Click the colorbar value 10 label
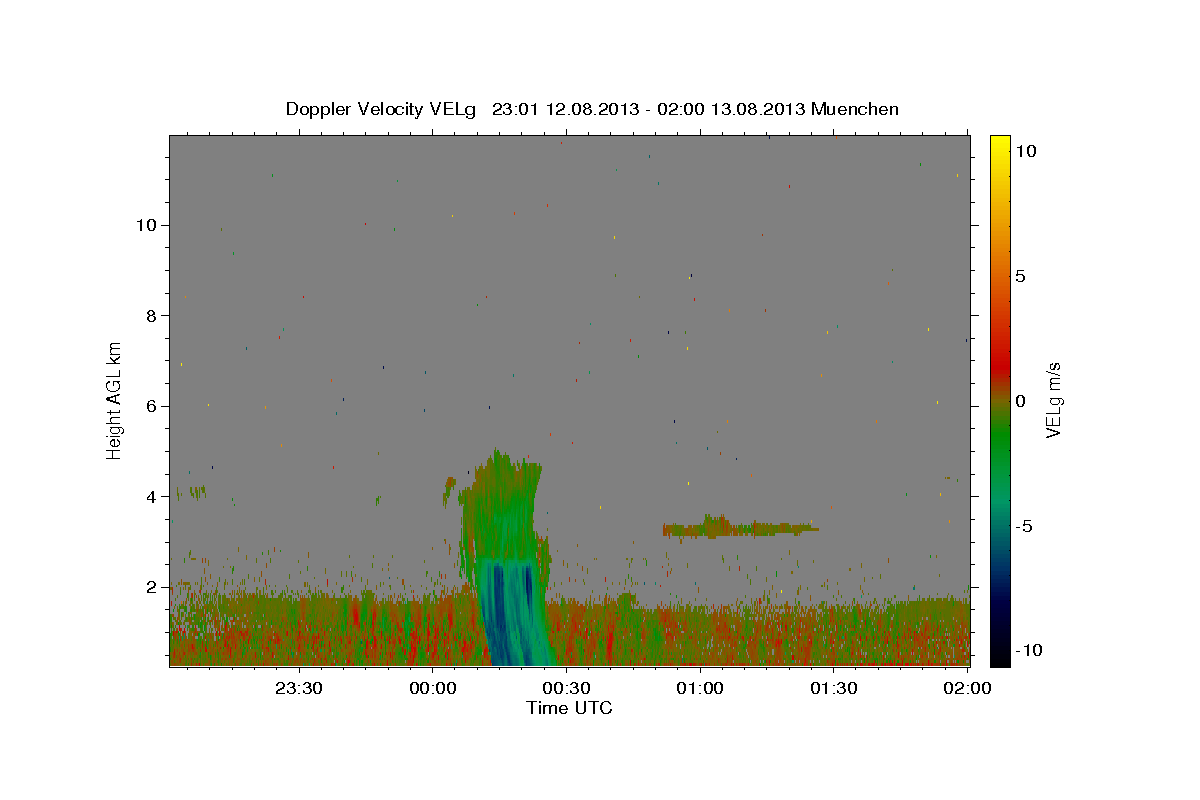This screenshot has height=800, width=1200. pyautogui.click(x=1025, y=151)
